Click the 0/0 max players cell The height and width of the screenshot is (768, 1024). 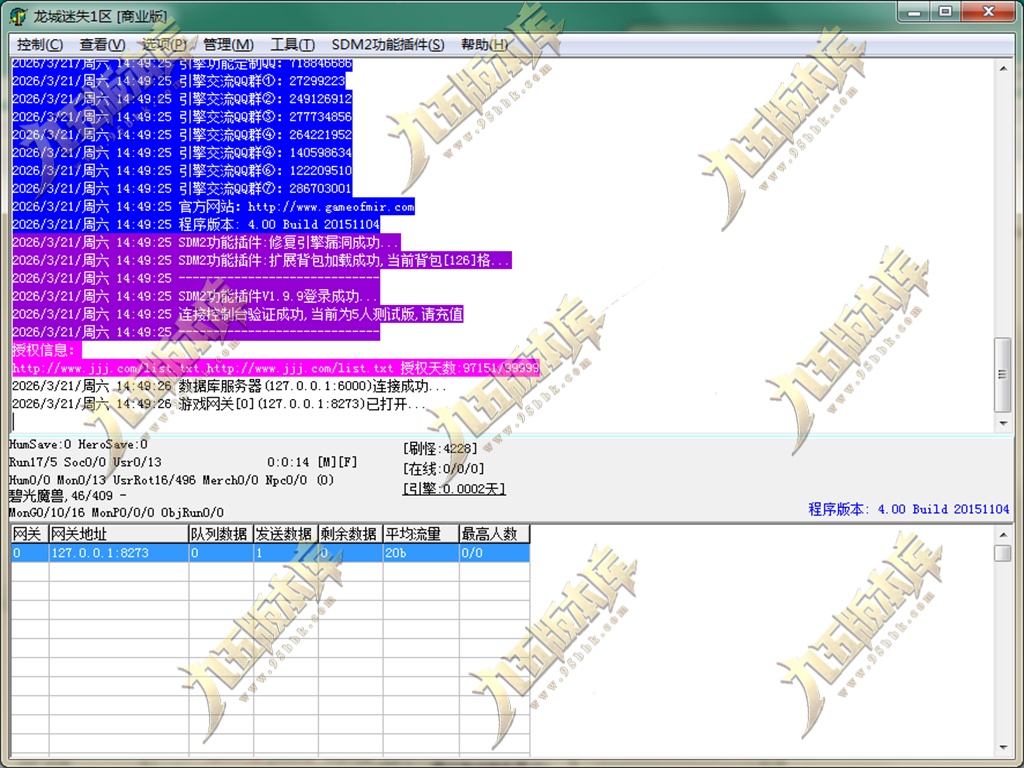pos(494,553)
